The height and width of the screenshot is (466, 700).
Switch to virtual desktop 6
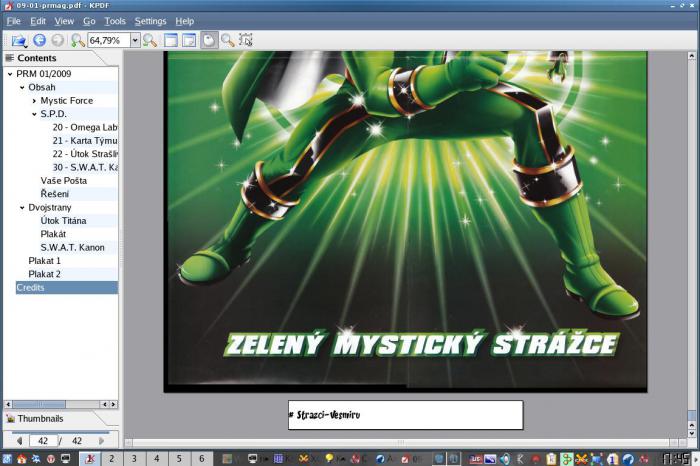(x=202, y=458)
